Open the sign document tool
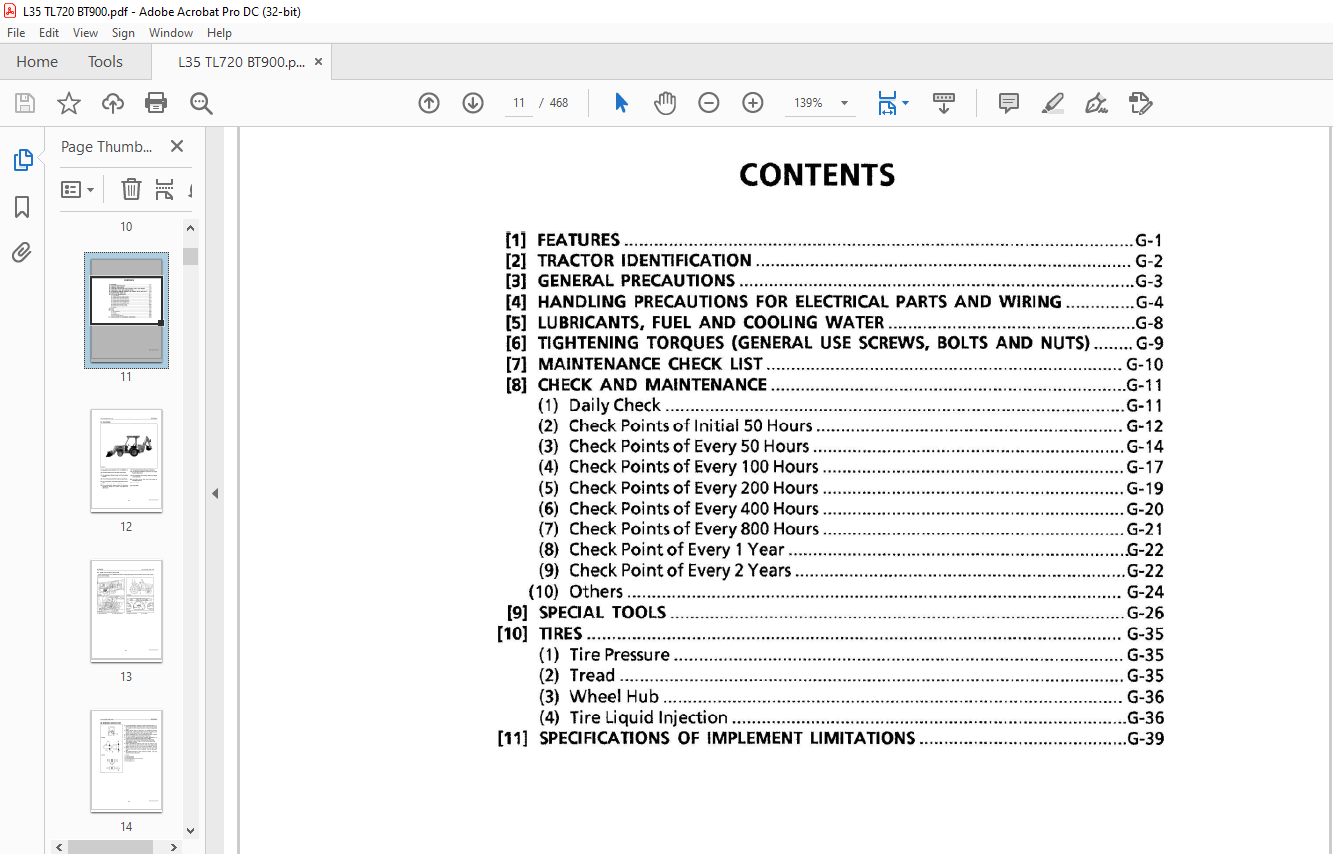Viewport: 1333px width, 854px height. pos(1096,103)
